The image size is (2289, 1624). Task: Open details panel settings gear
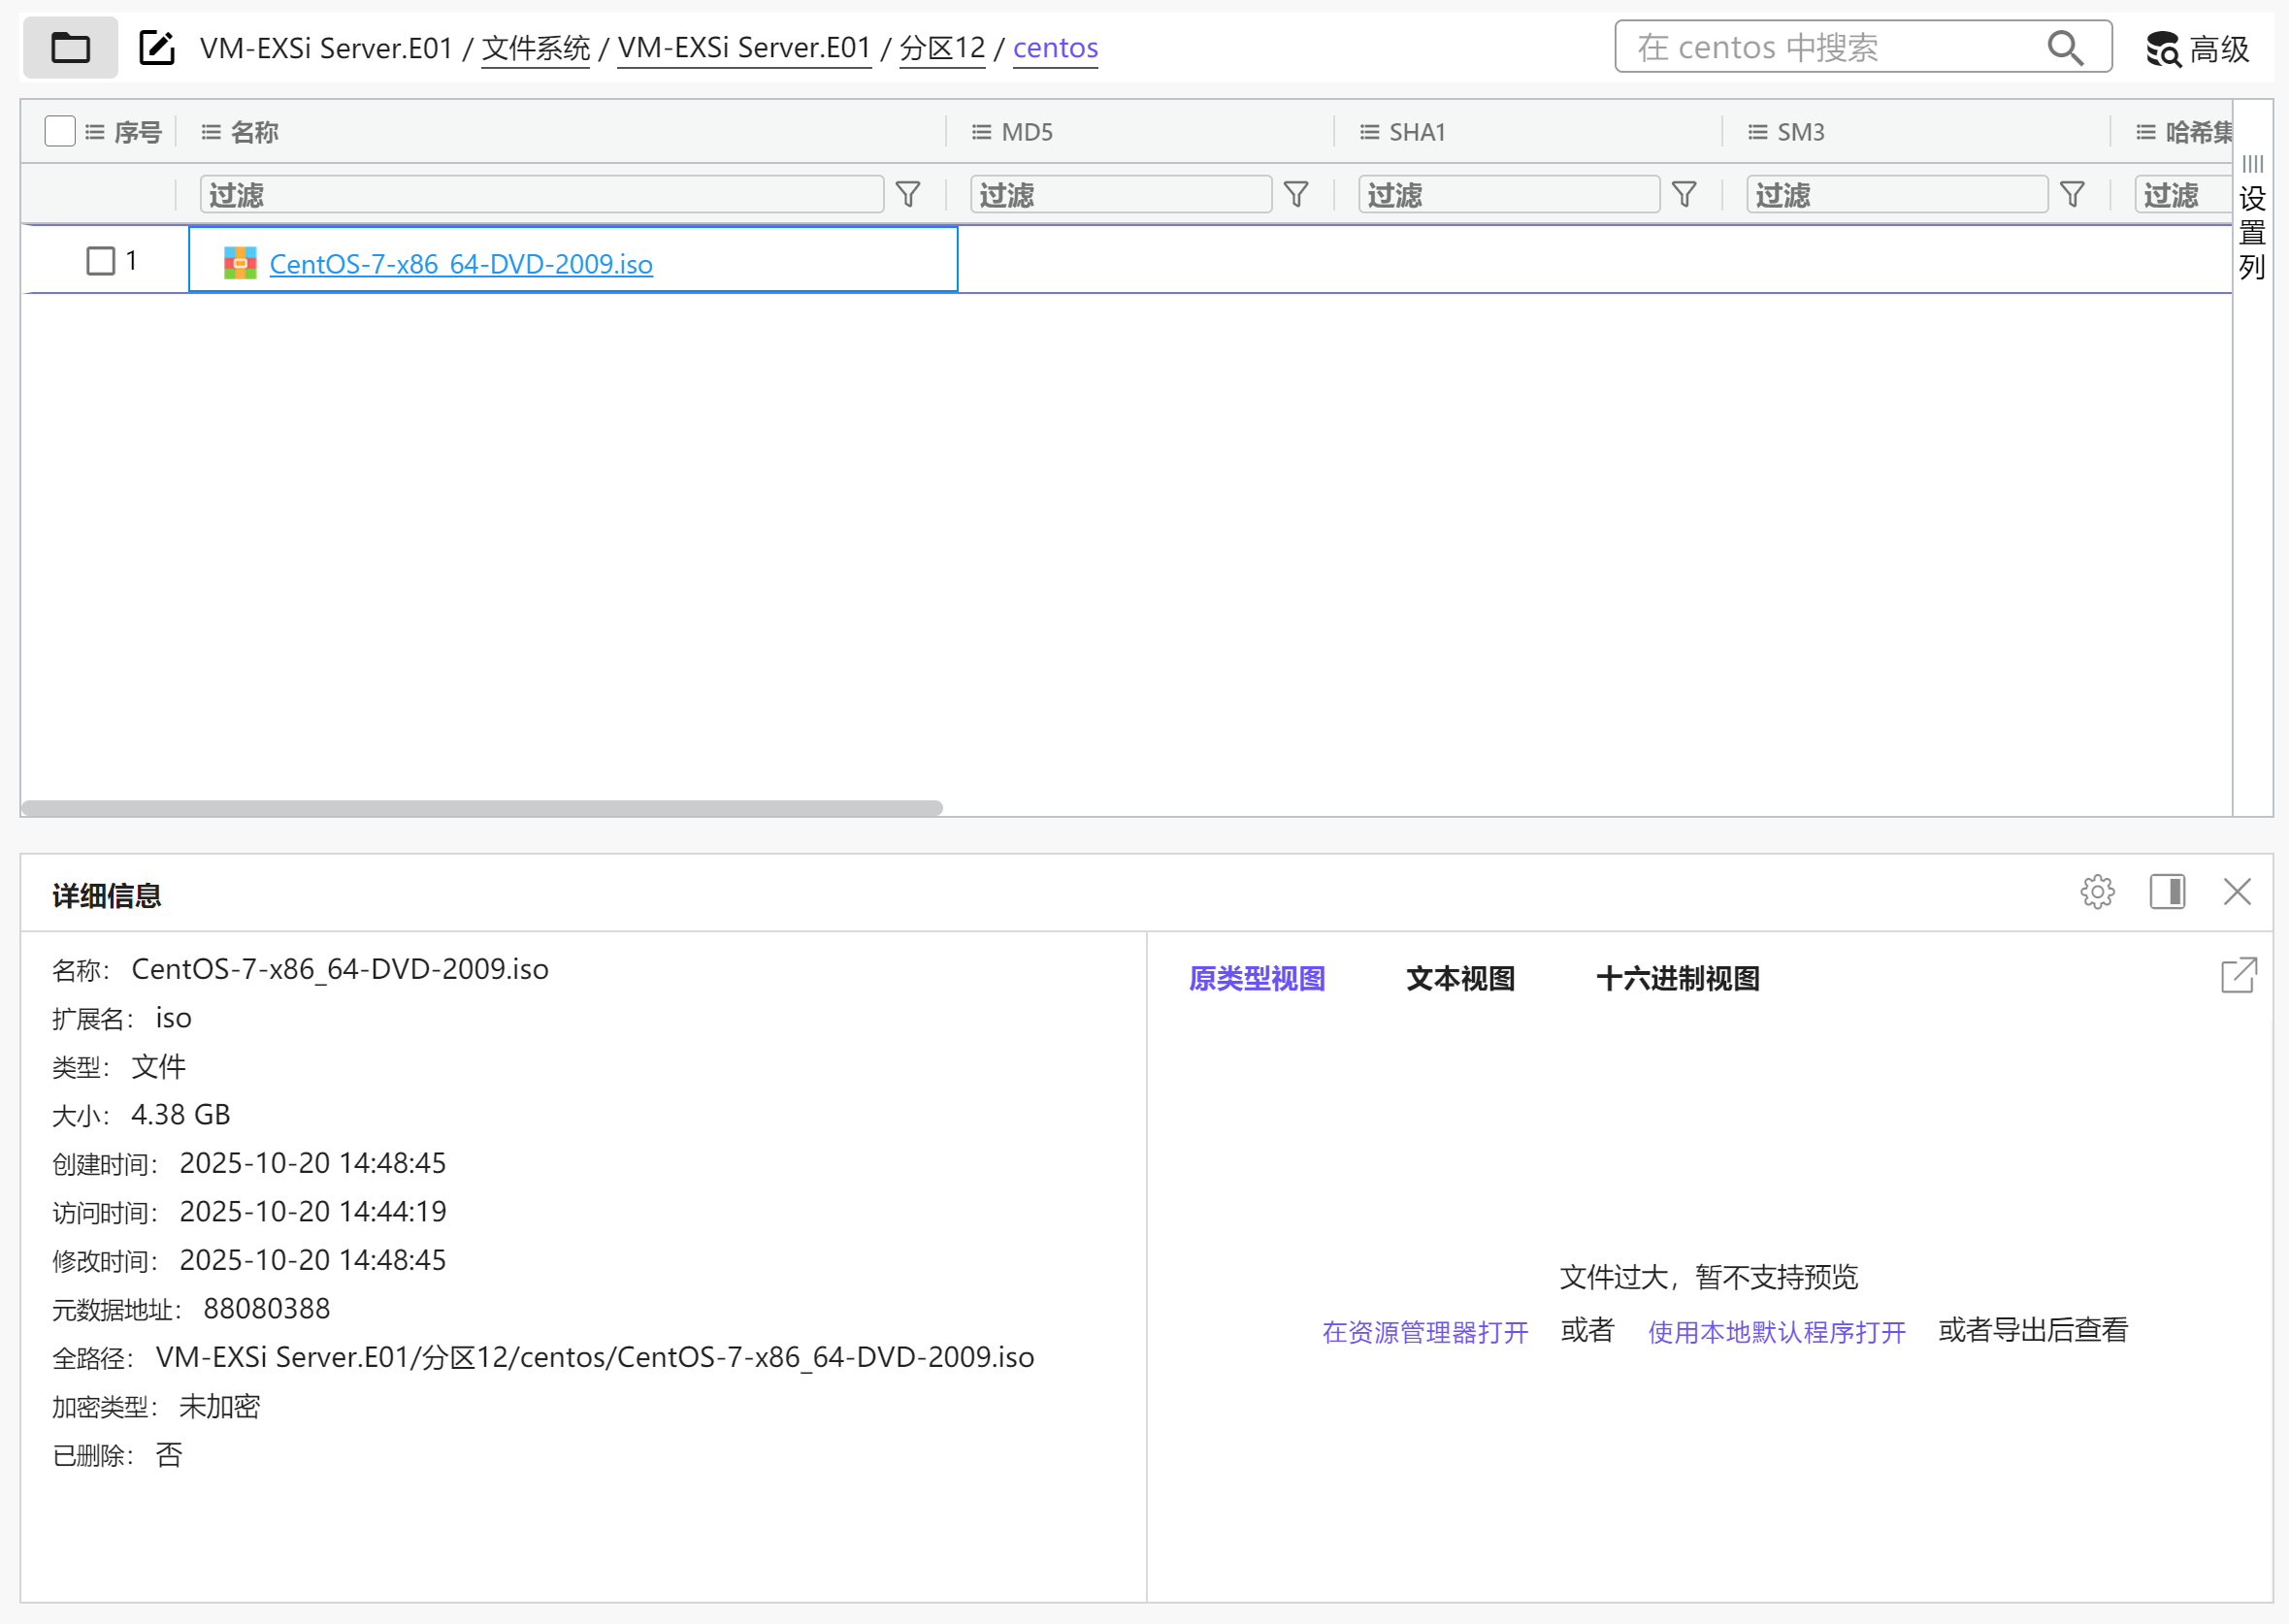(x=2096, y=891)
